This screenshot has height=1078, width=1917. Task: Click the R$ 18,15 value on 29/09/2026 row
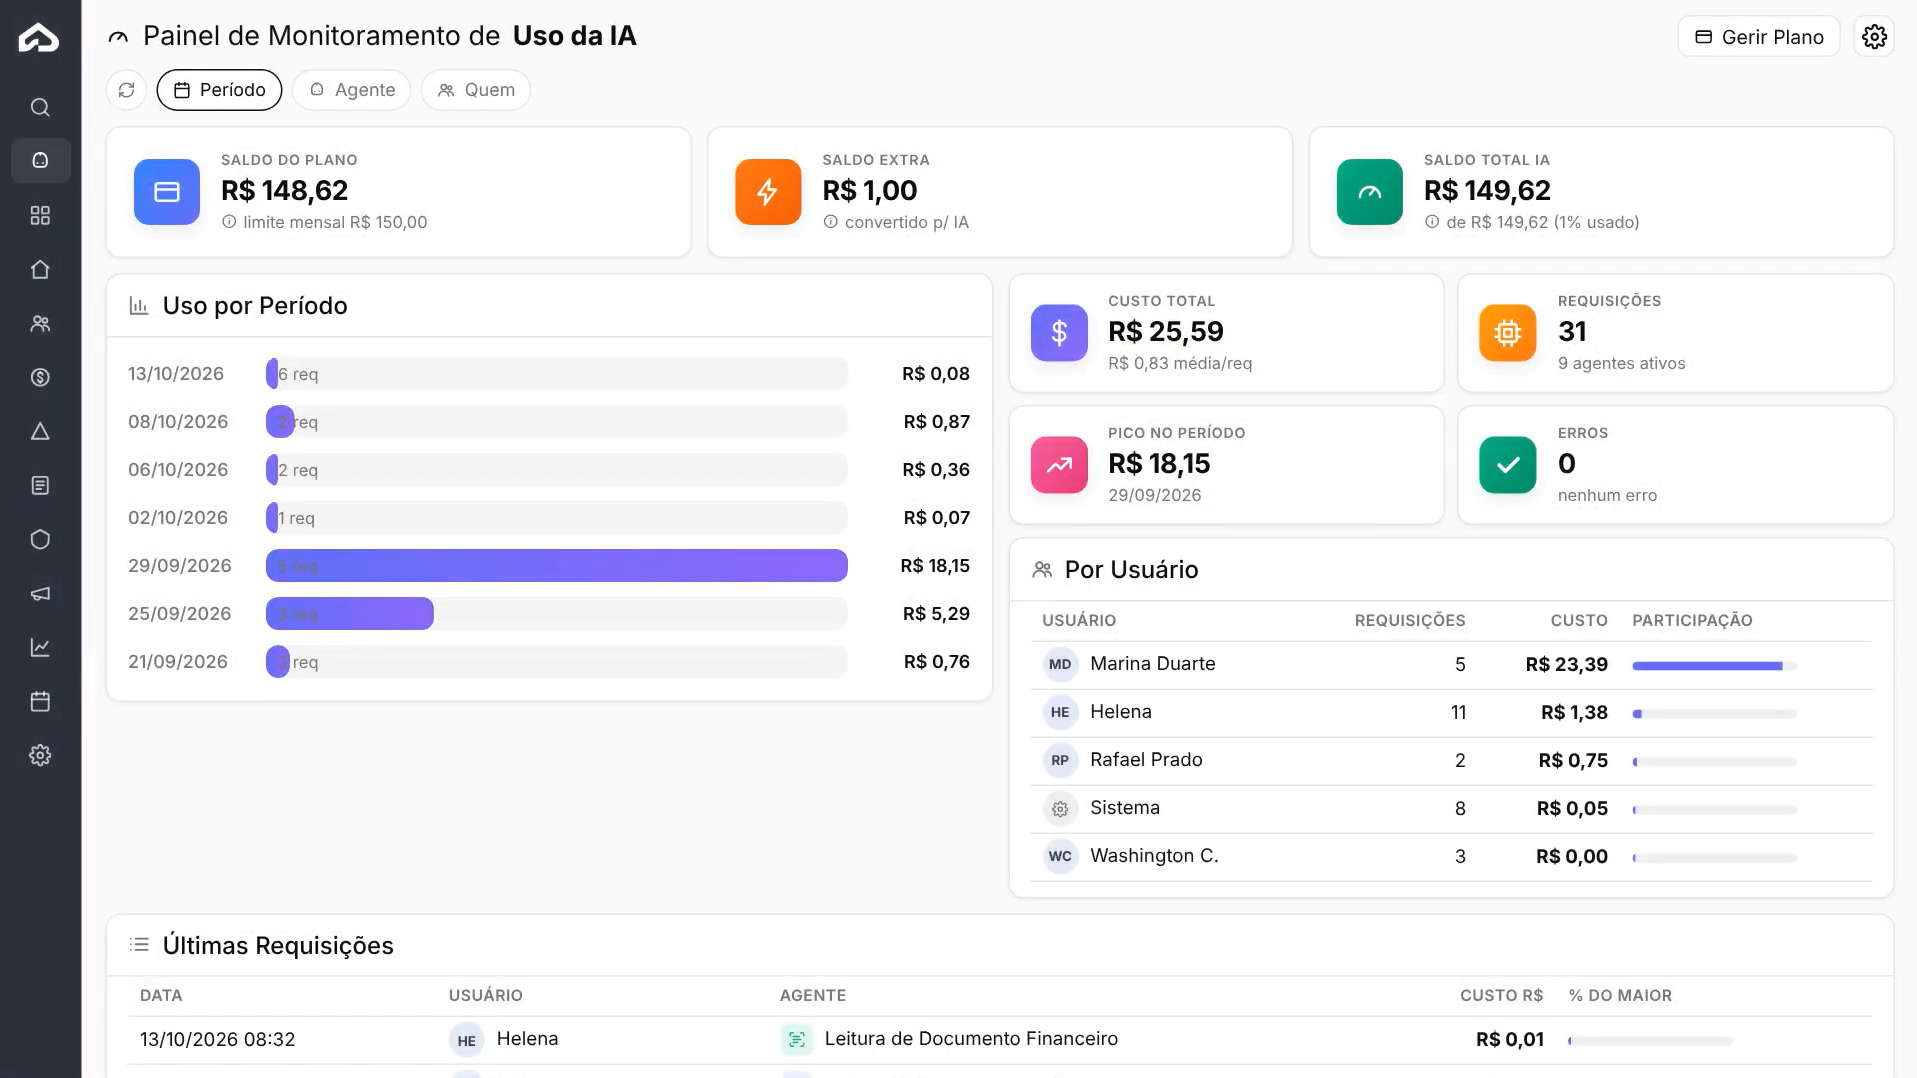click(x=935, y=566)
